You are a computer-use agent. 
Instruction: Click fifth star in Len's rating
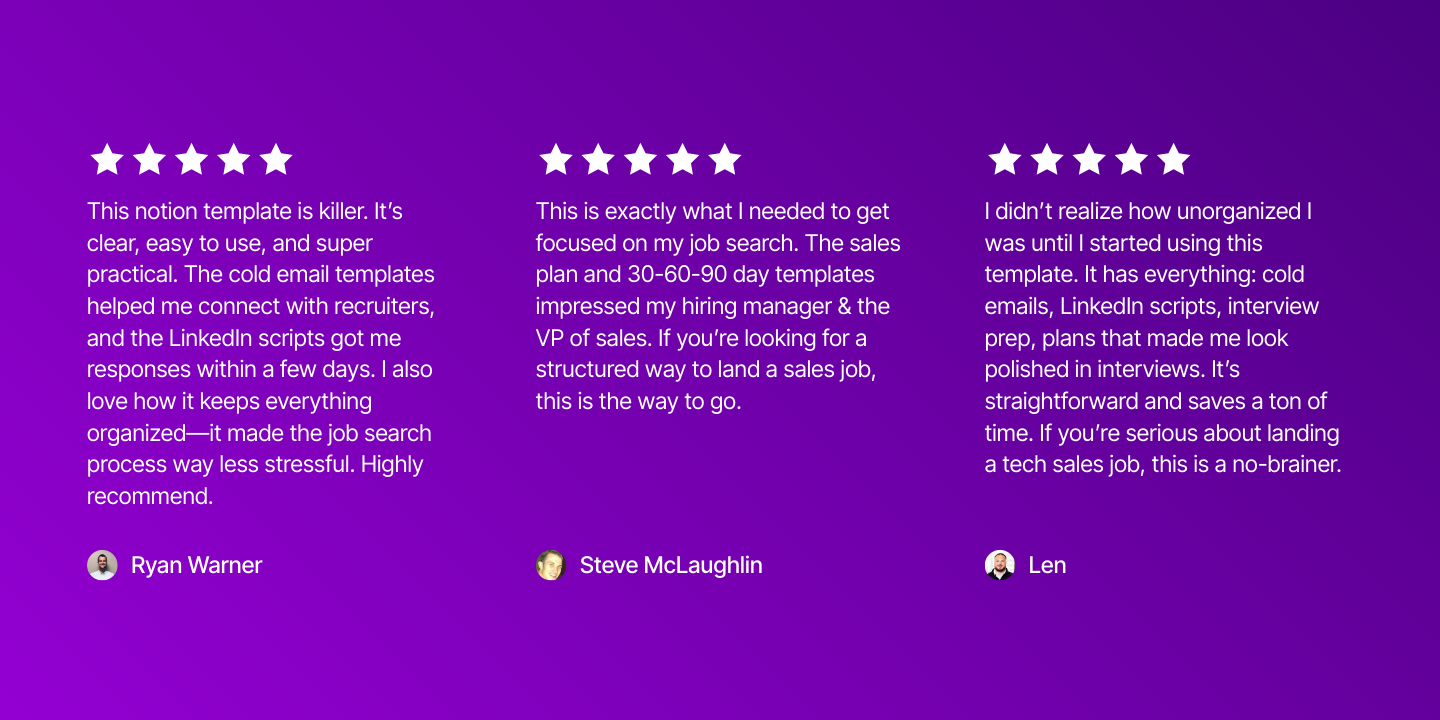click(x=1173, y=159)
